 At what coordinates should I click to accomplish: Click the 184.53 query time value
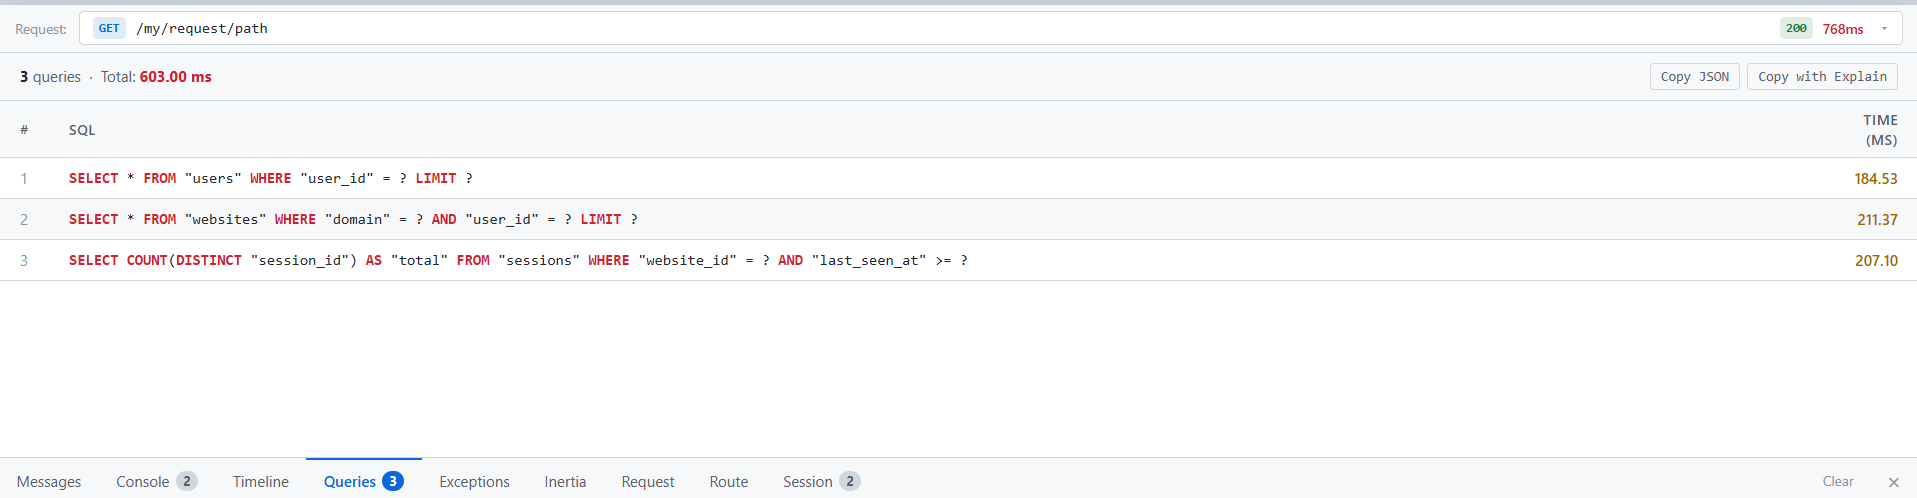pyautogui.click(x=1875, y=179)
